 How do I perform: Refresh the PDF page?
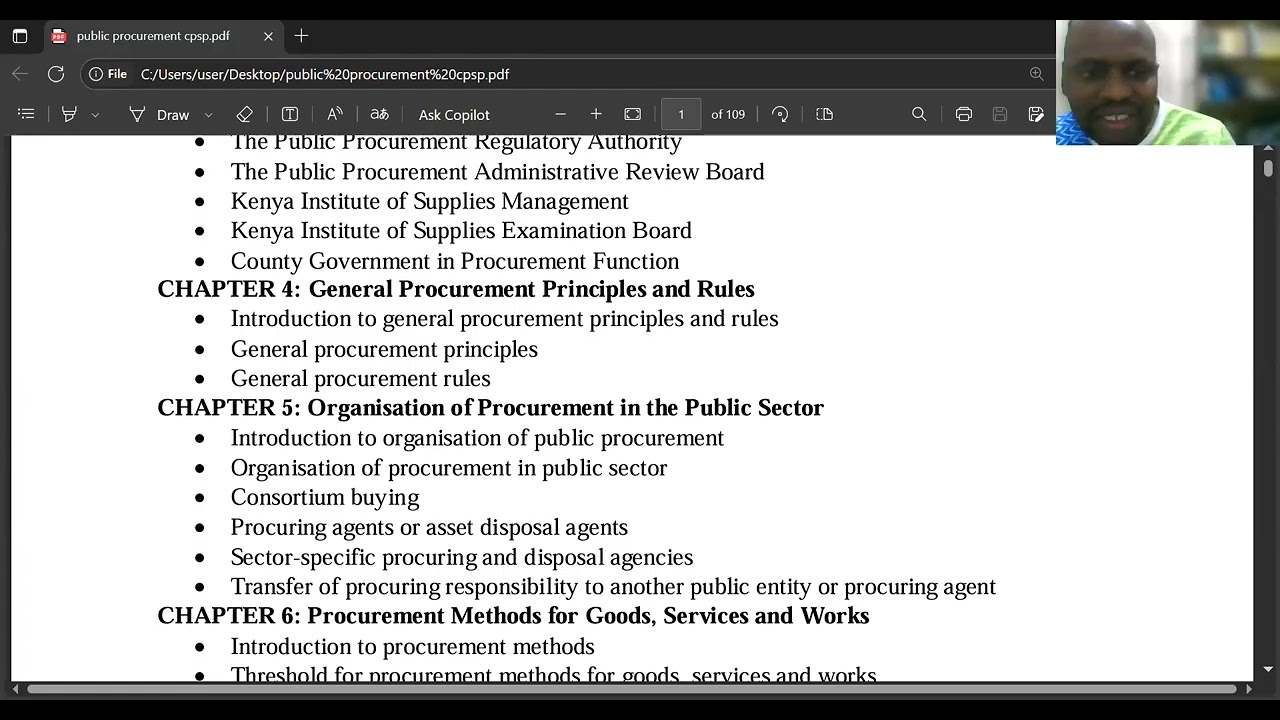pos(56,74)
